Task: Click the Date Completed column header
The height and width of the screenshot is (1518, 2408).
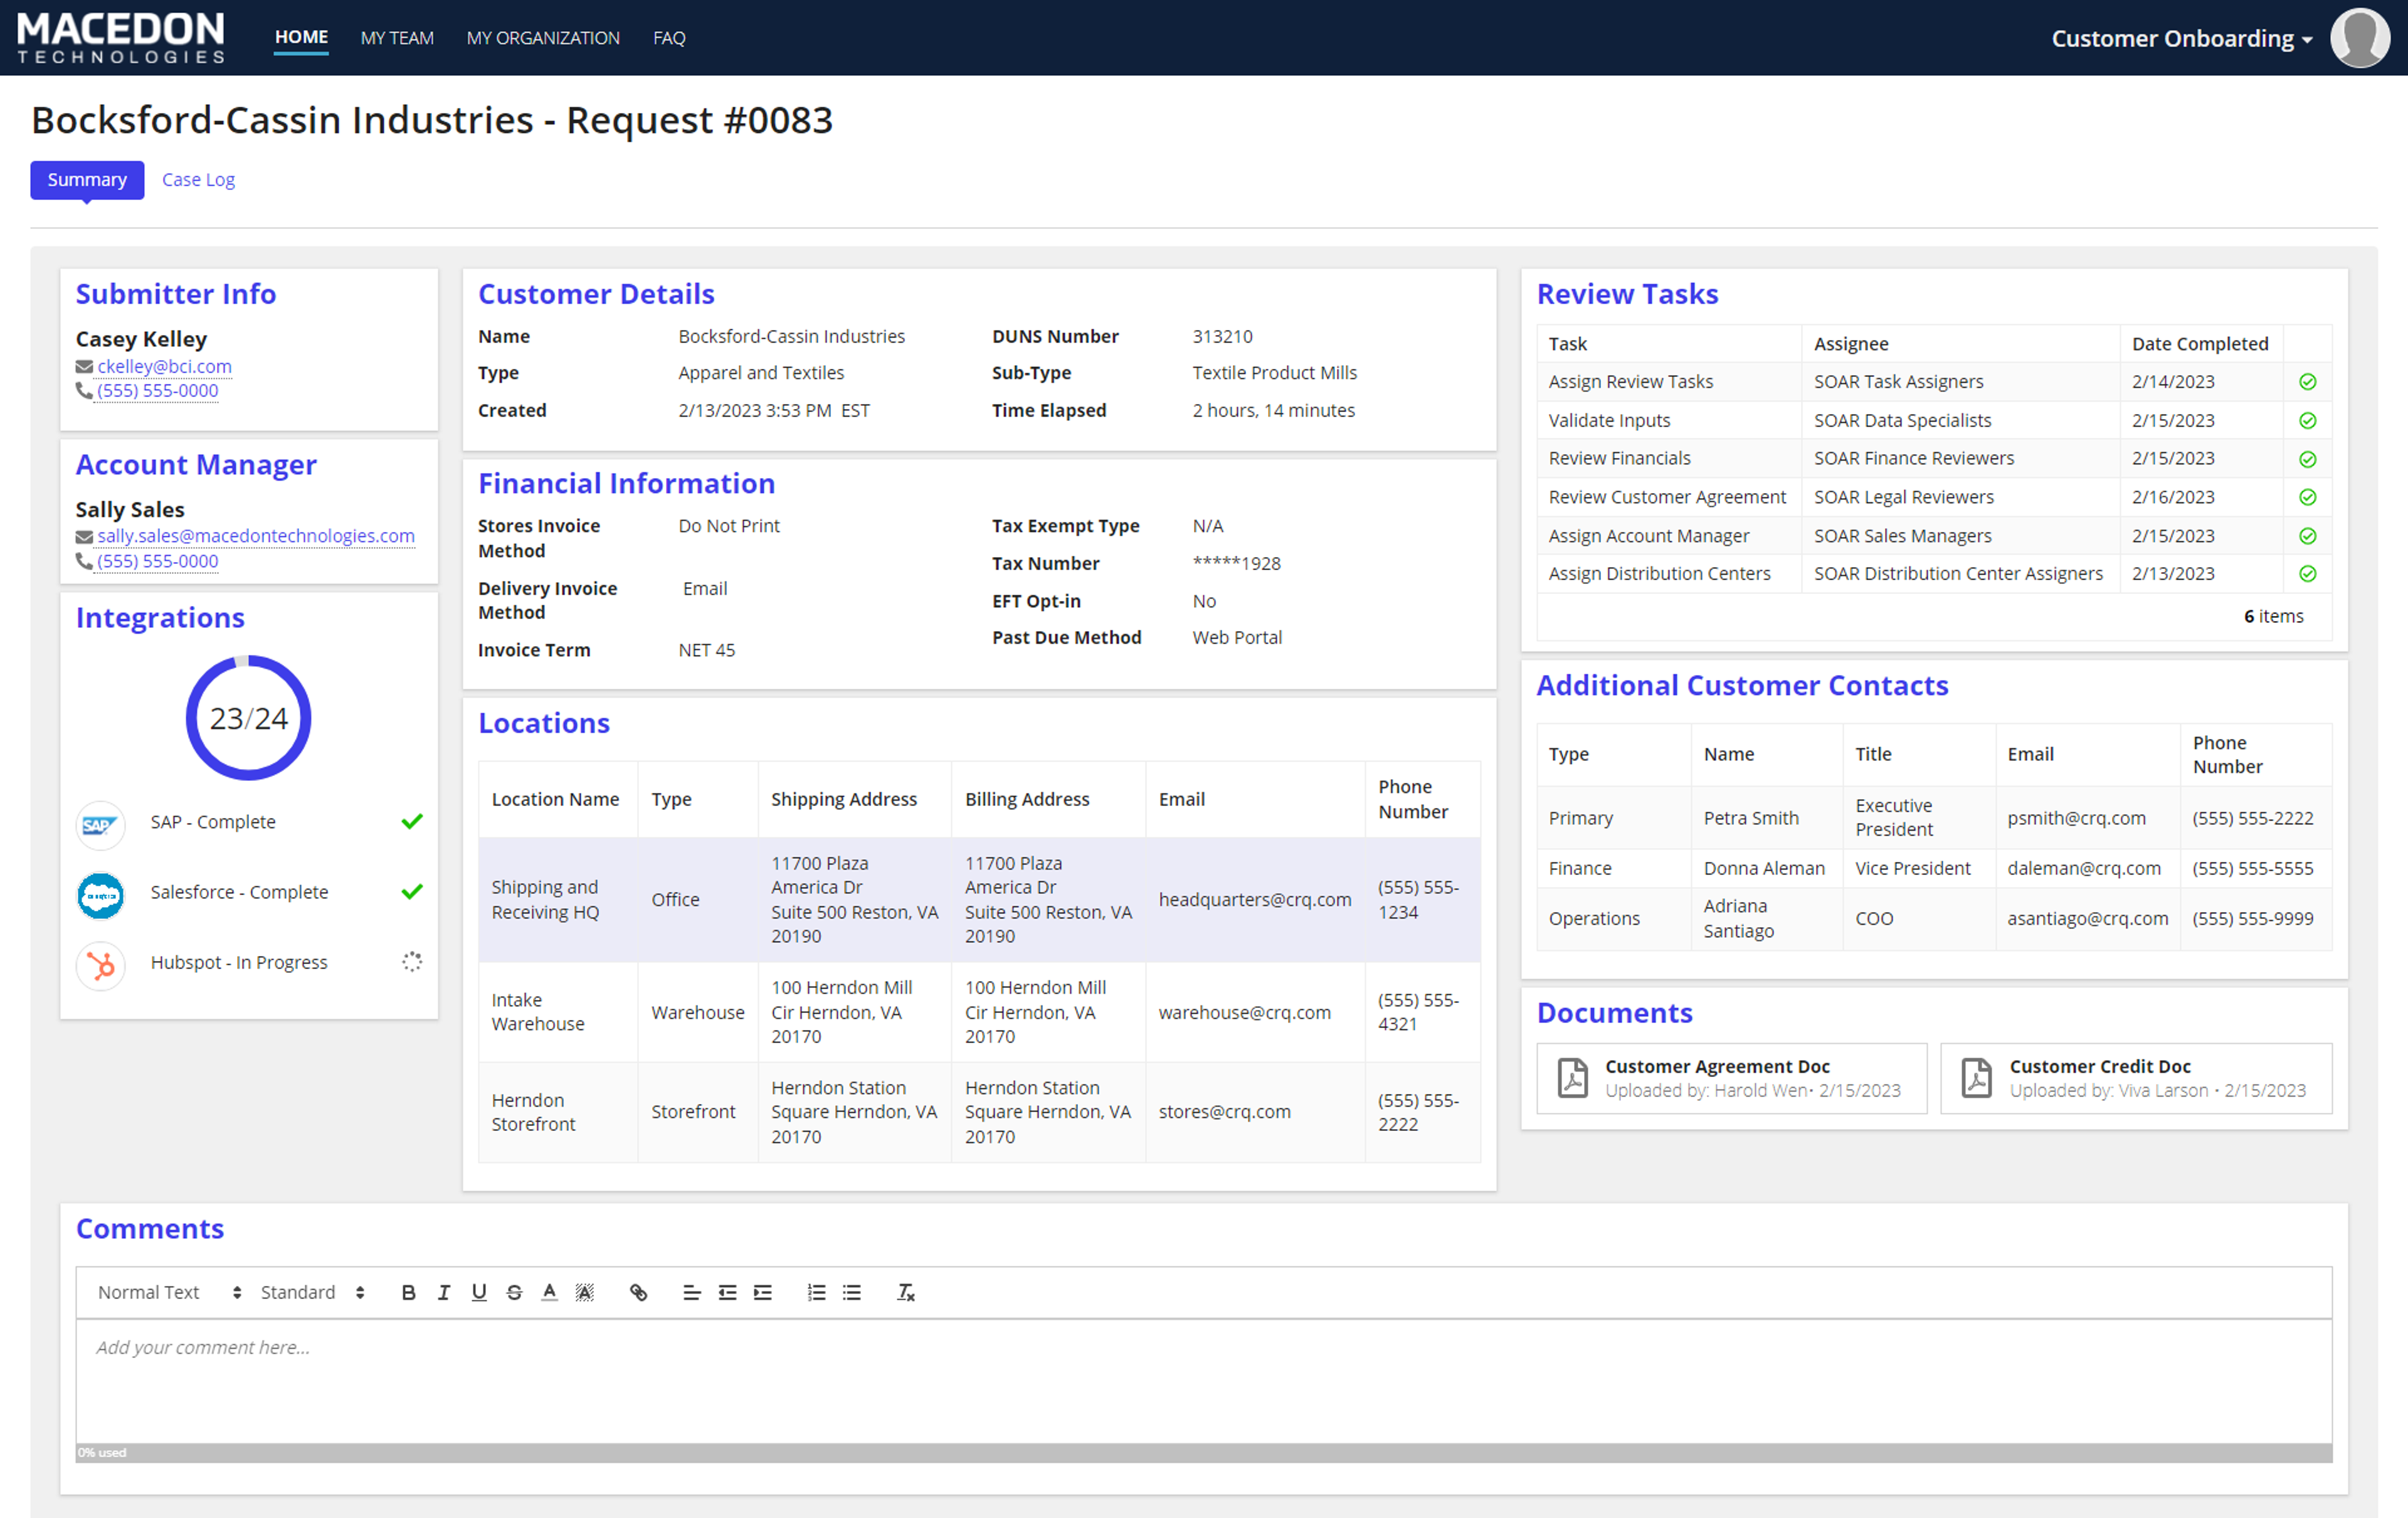Action: 2200,343
